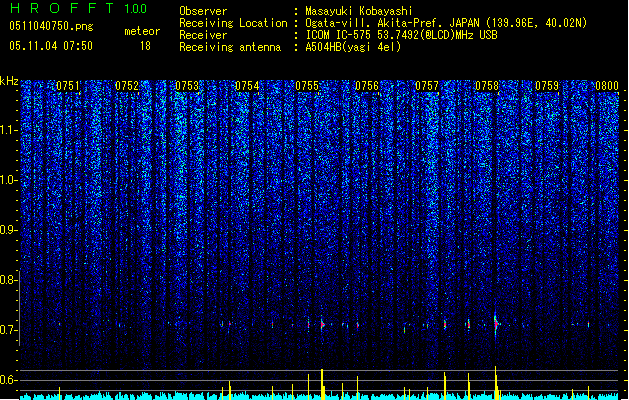This screenshot has width=629, height=400.
Task: Click the 1.1 kHz axis label
Action: (9, 130)
